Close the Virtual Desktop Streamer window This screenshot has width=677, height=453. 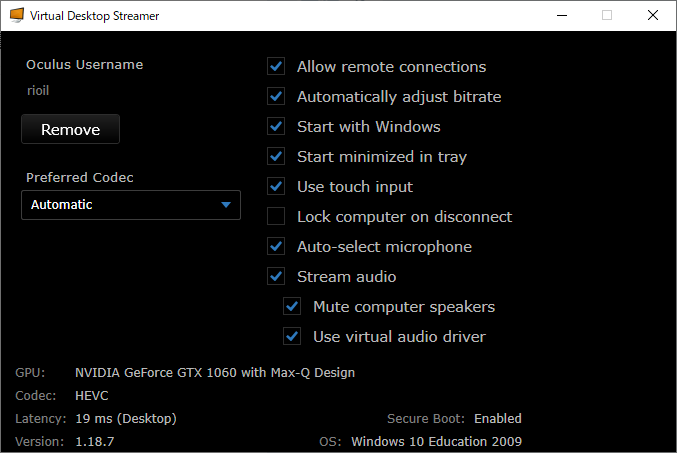tap(653, 16)
